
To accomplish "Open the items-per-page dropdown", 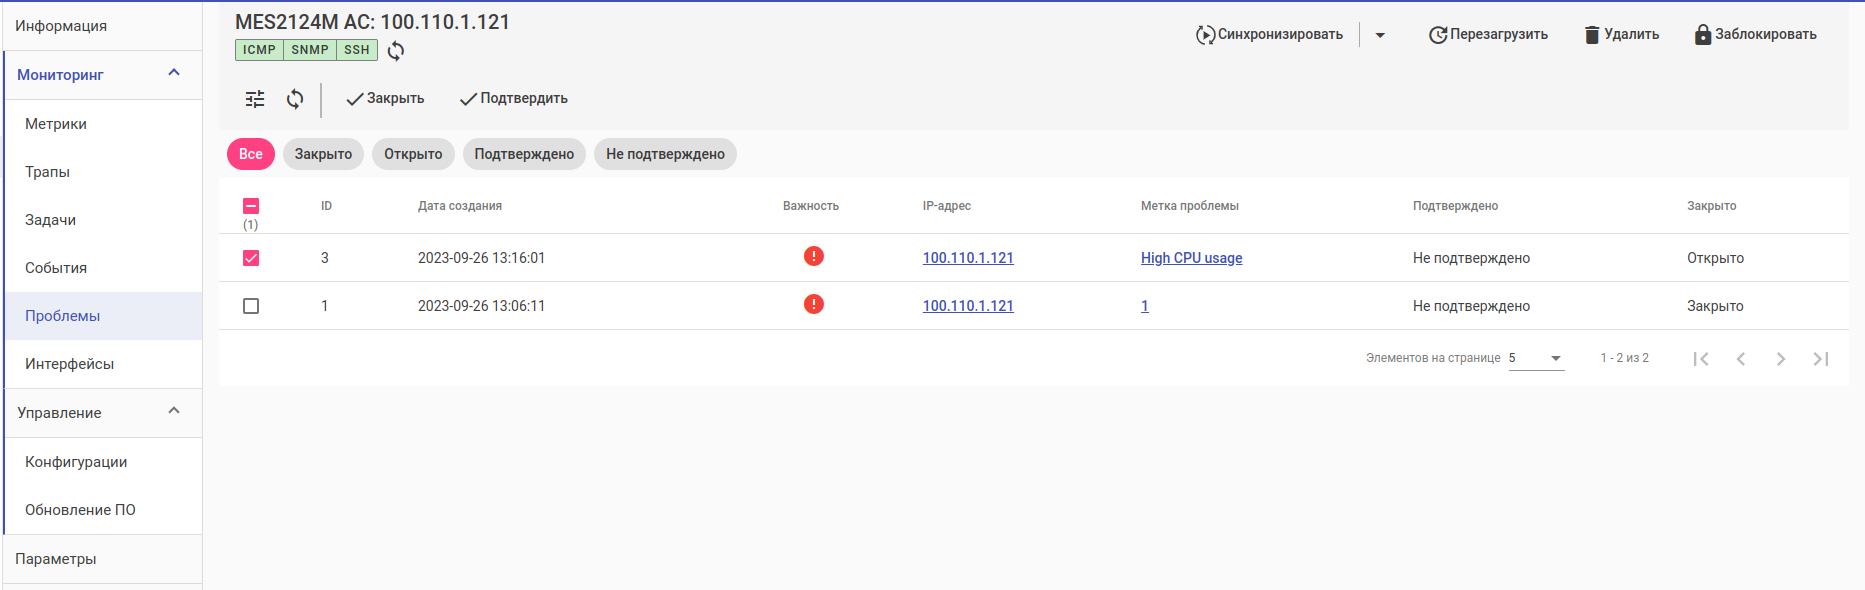I will (x=1536, y=358).
